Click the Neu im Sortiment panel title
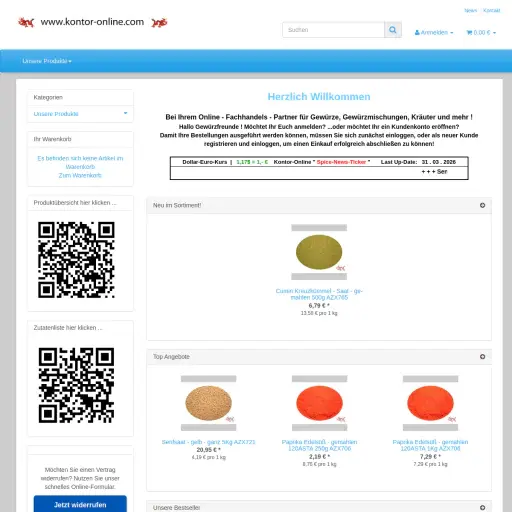 pyautogui.click(x=177, y=205)
